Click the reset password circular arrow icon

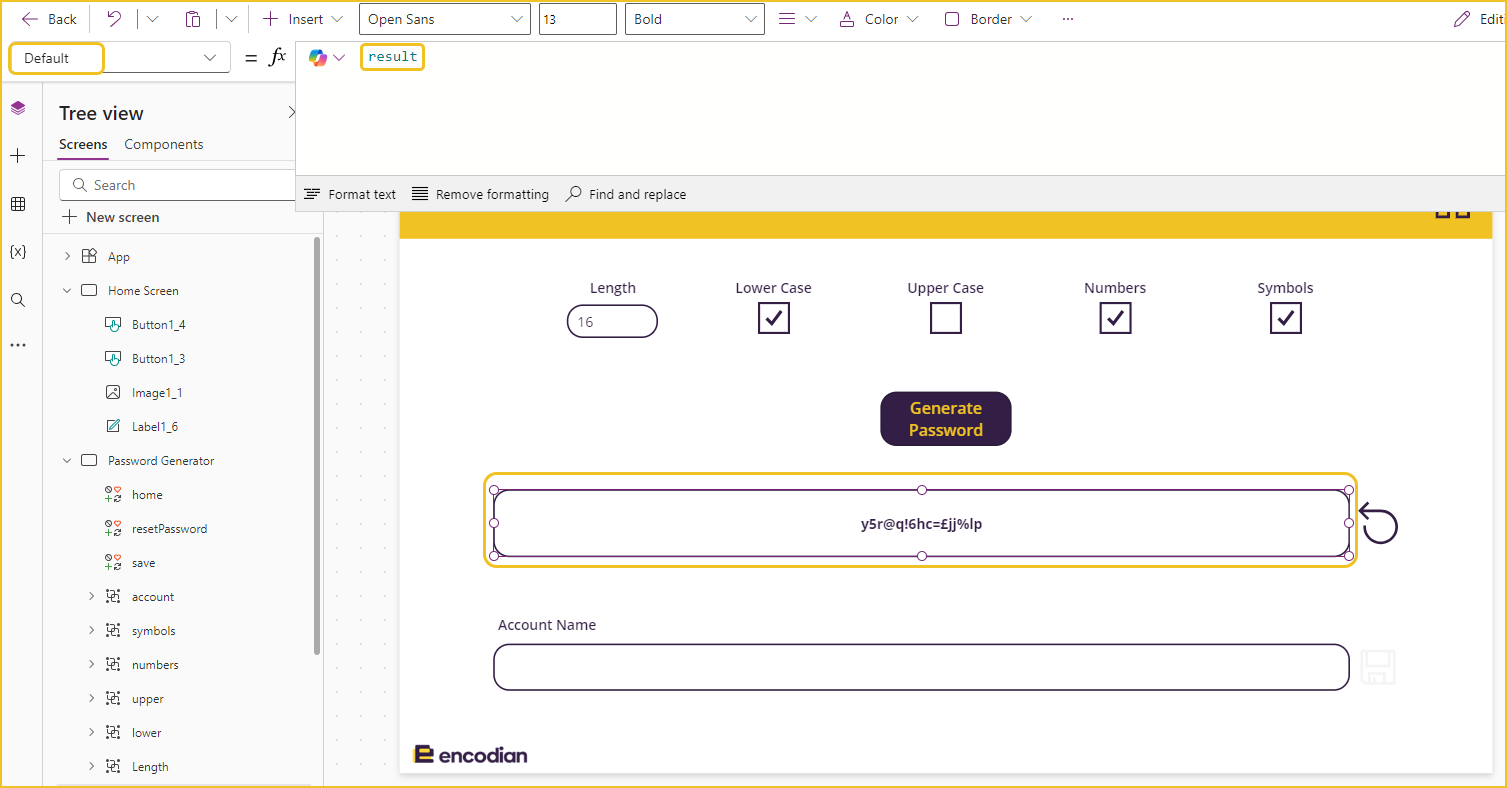[x=1378, y=524]
